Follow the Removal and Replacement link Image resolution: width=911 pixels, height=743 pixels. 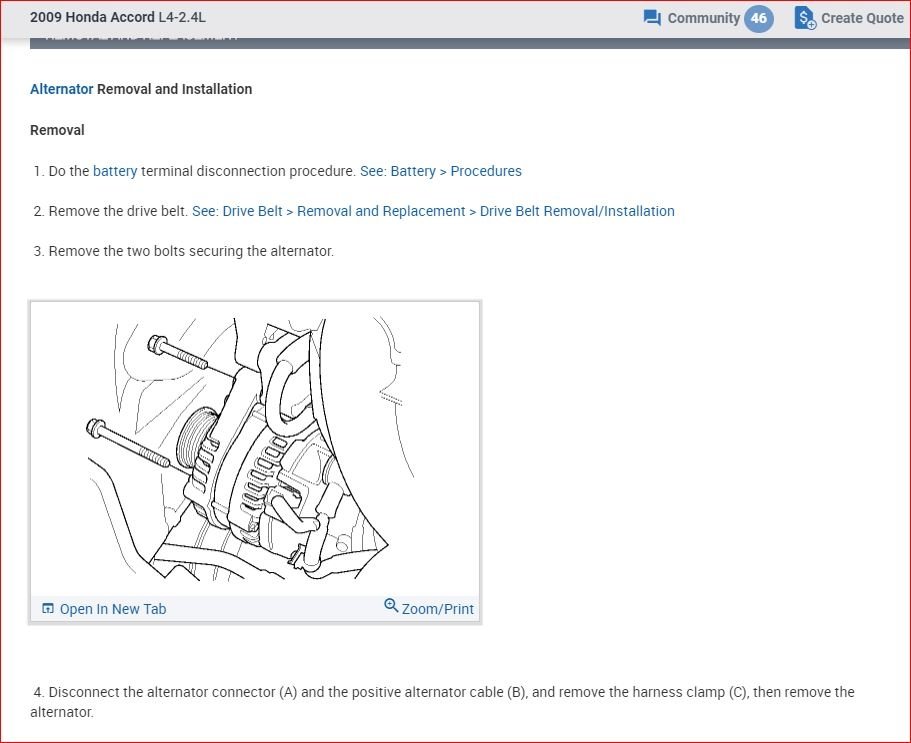381,211
